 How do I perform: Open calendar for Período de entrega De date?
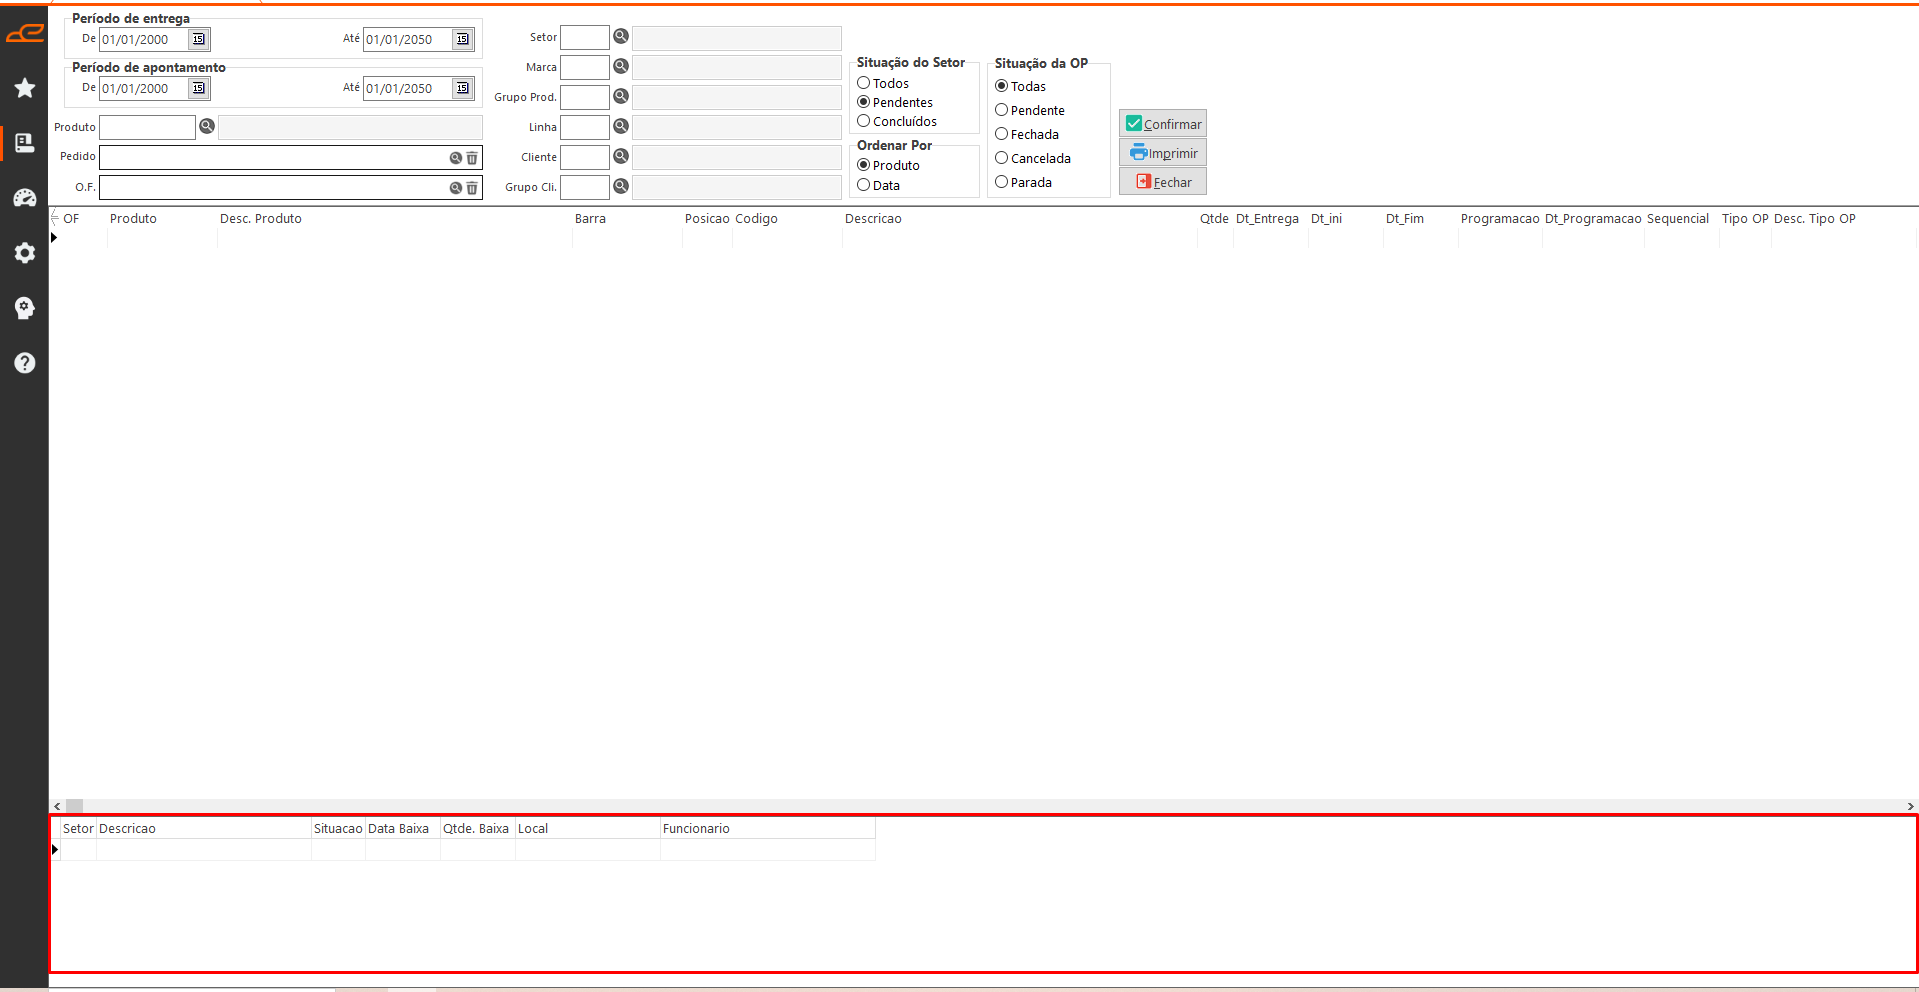pyautogui.click(x=199, y=39)
